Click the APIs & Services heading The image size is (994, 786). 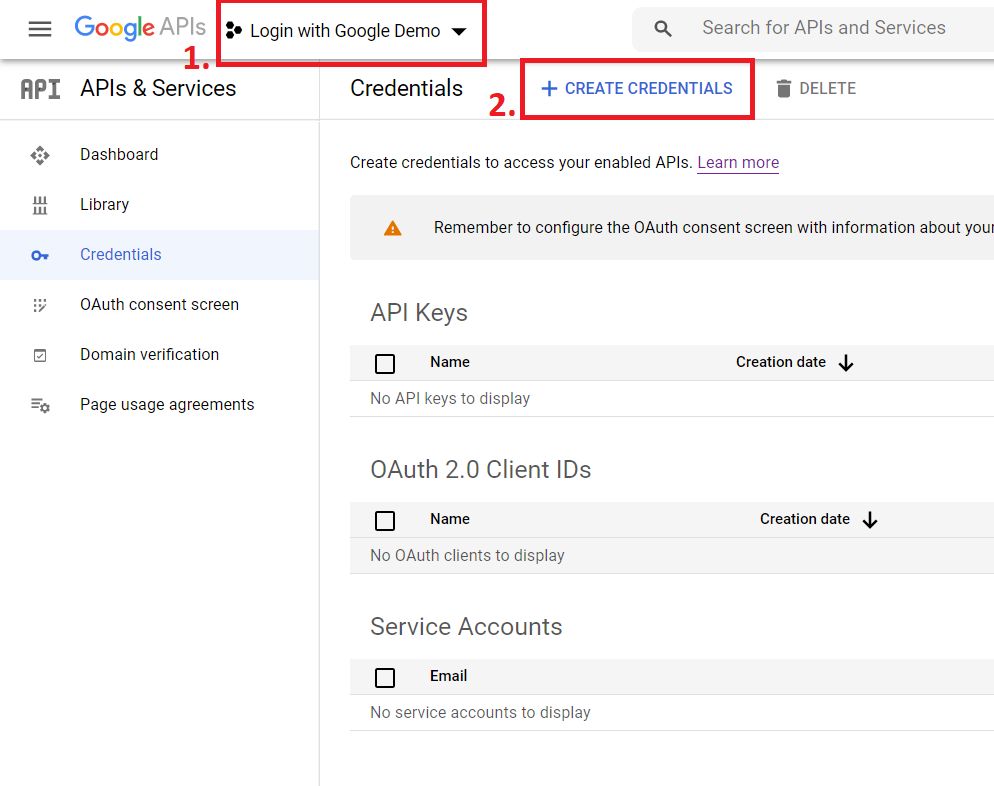click(158, 89)
